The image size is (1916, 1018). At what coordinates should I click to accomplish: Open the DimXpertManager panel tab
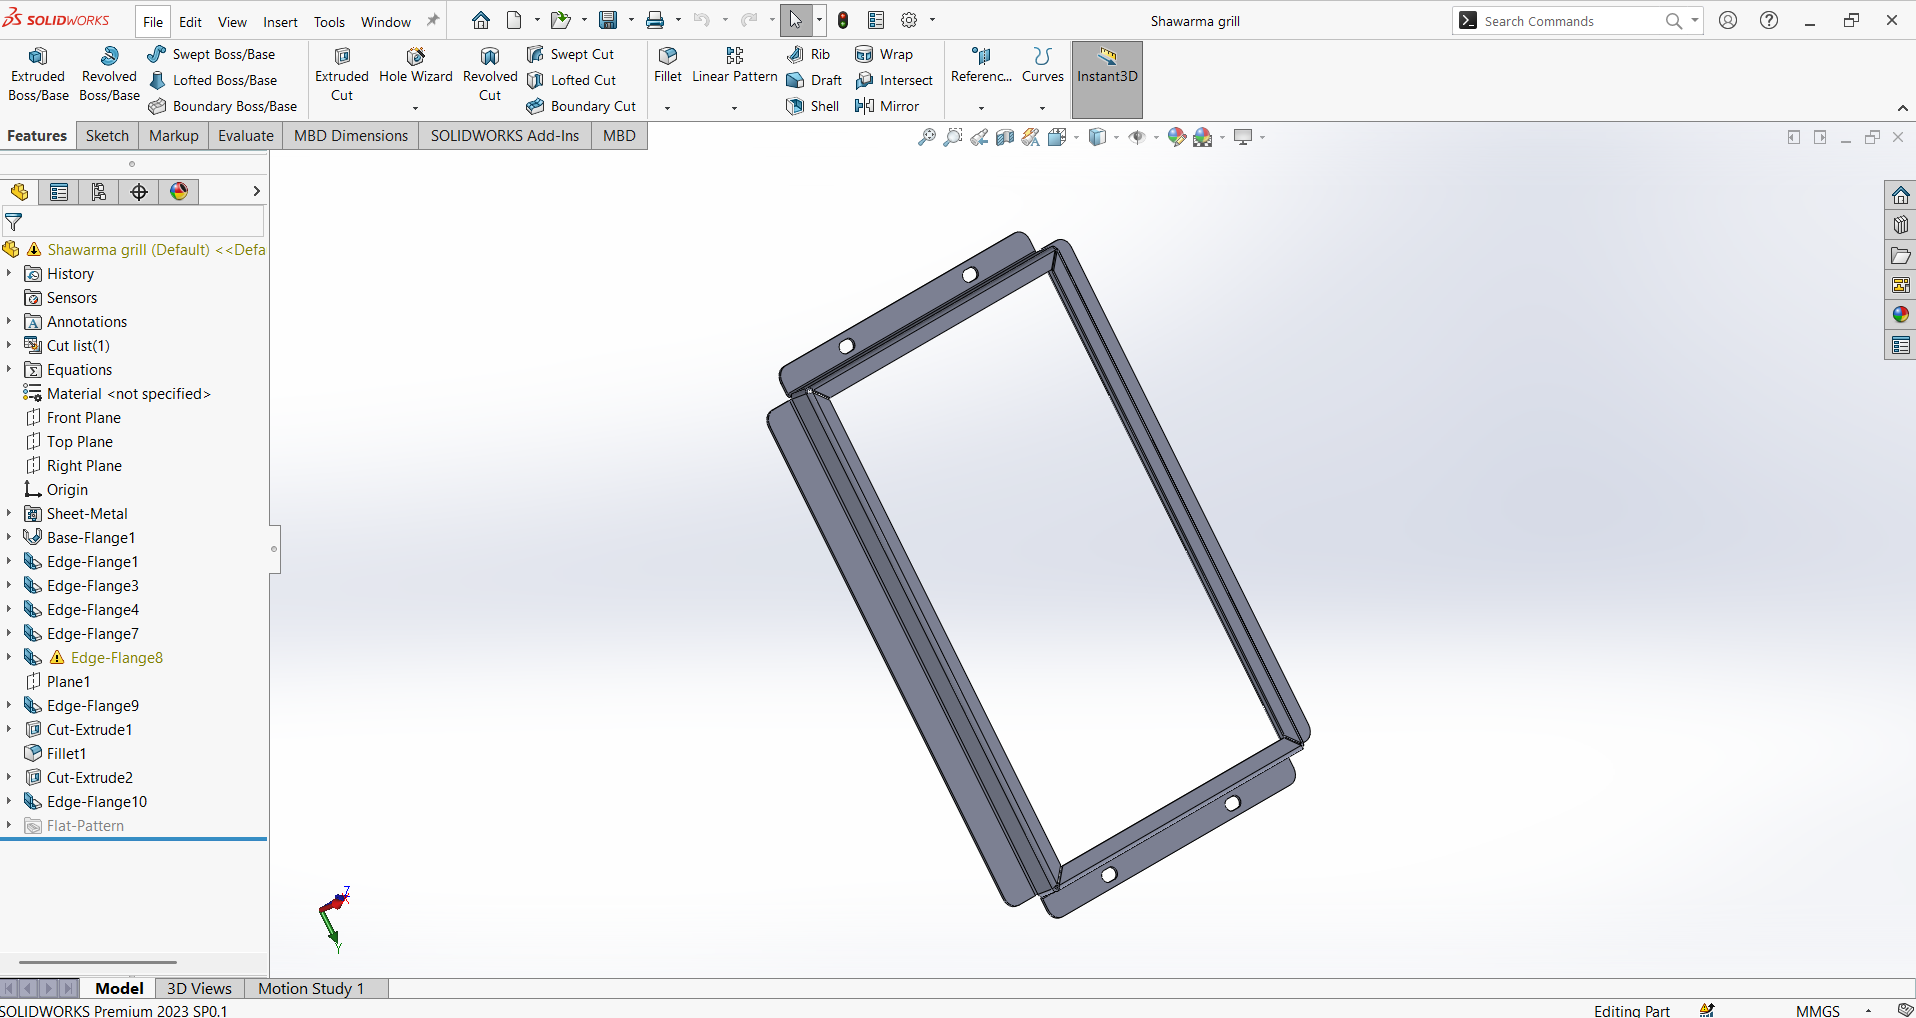(x=139, y=192)
